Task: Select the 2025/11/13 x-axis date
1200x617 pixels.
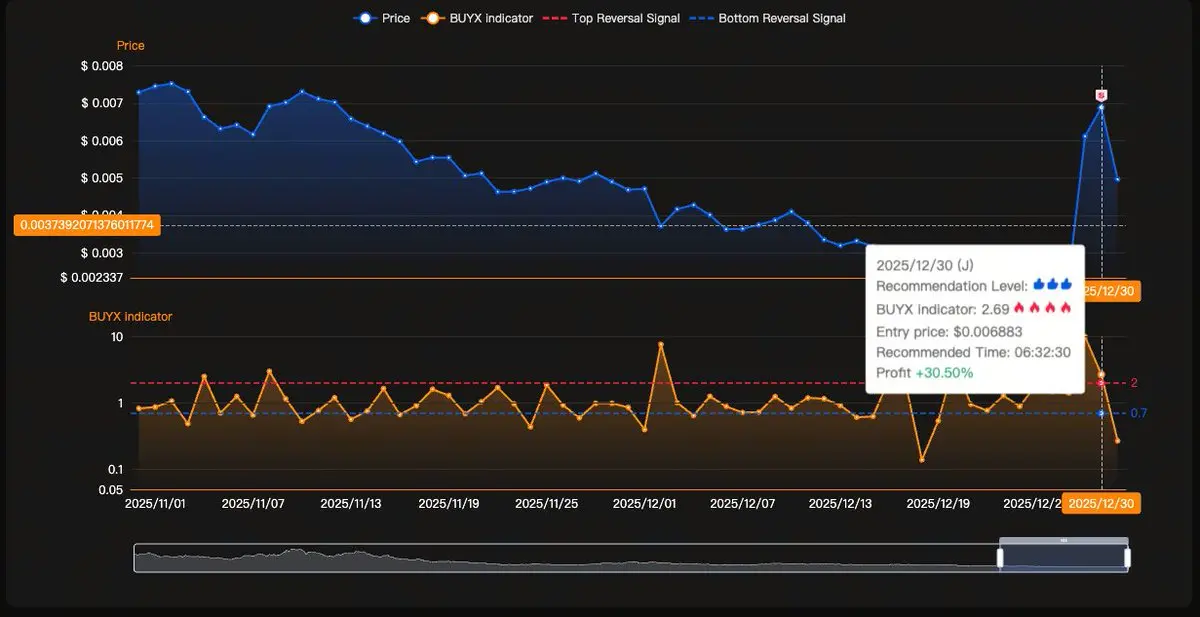Action: pyautogui.click(x=351, y=503)
